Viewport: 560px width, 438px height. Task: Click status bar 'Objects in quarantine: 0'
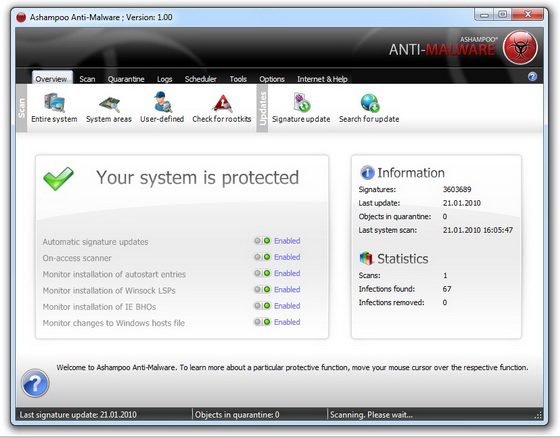click(x=237, y=415)
